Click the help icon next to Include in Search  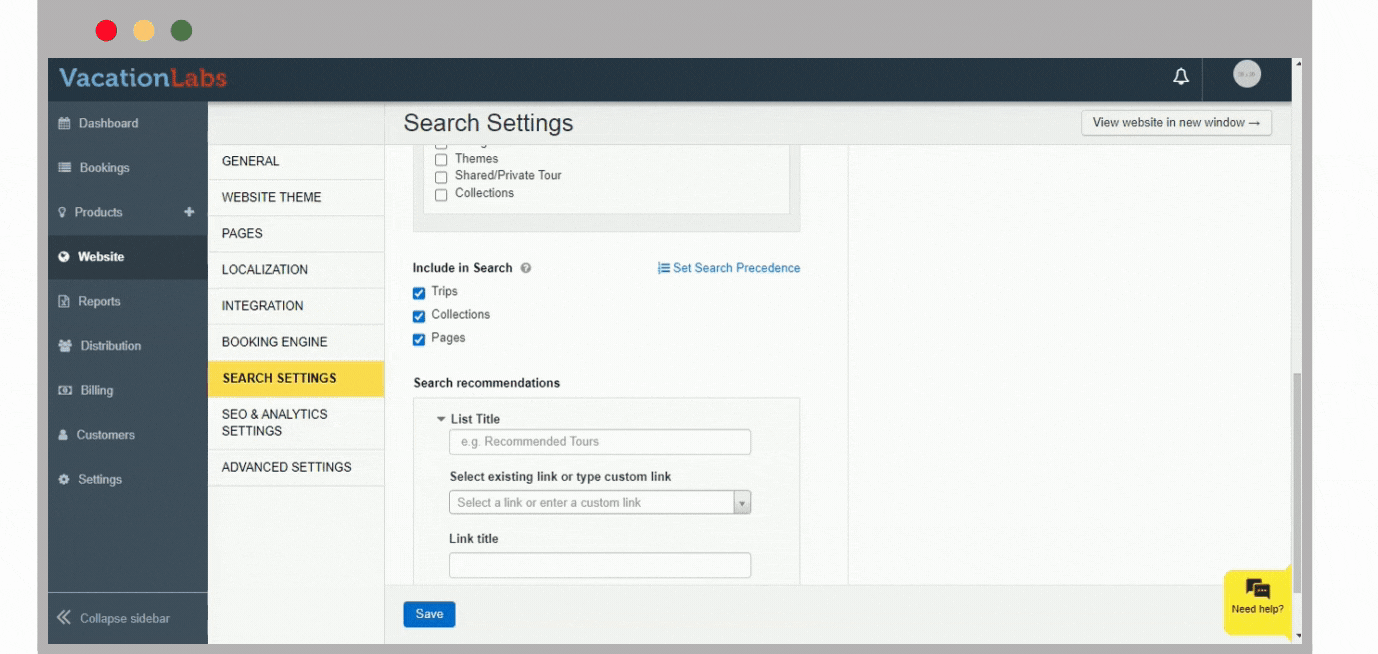point(526,268)
